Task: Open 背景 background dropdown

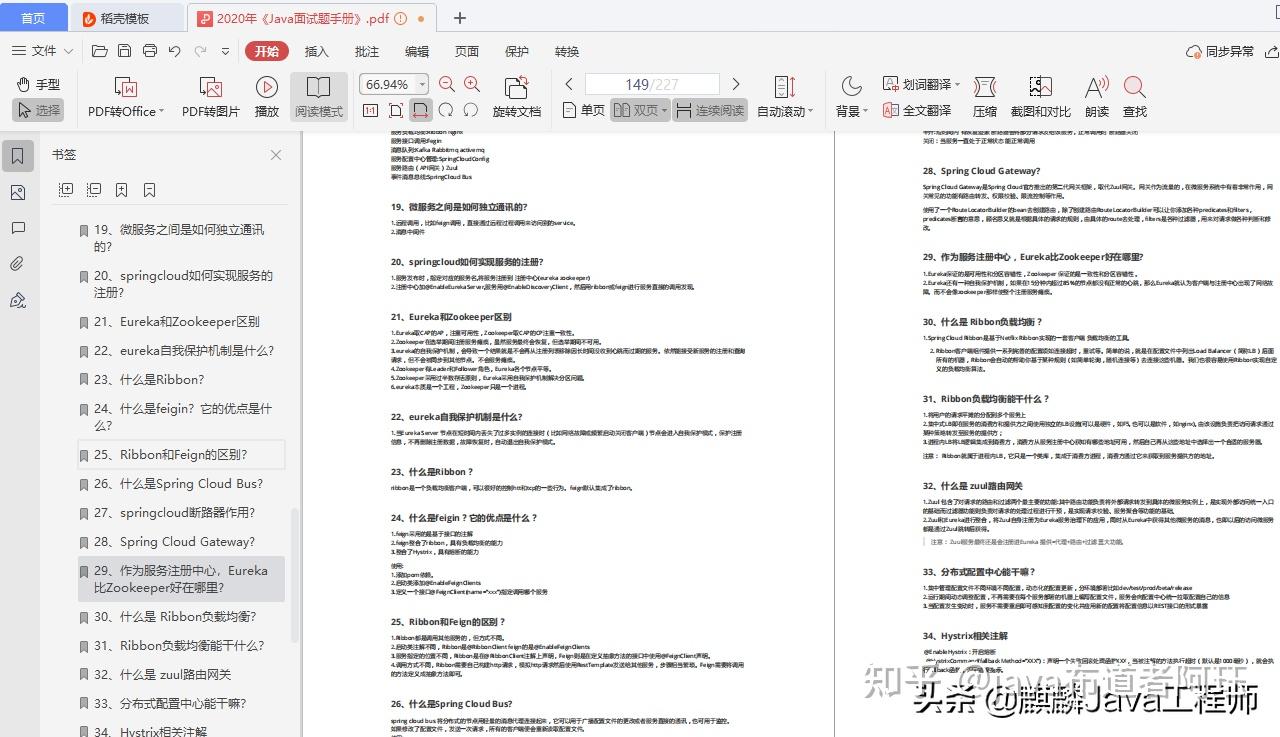Action: pos(851,97)
